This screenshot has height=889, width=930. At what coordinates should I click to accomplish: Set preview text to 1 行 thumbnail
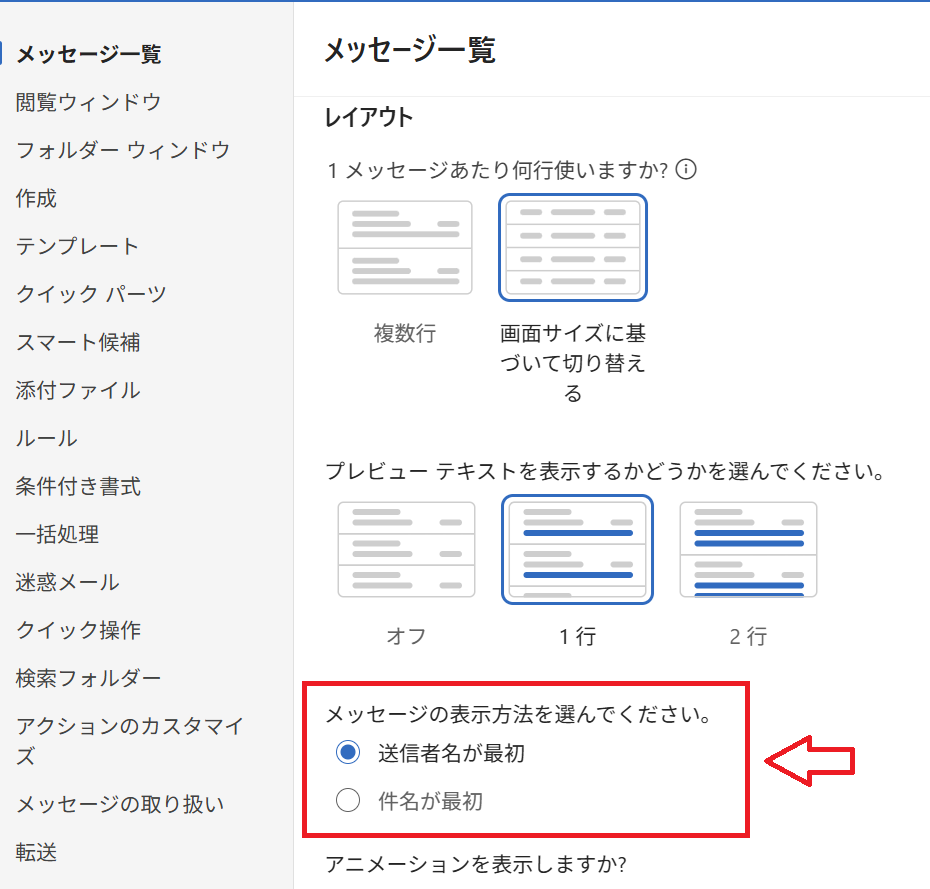coord(577,550)
